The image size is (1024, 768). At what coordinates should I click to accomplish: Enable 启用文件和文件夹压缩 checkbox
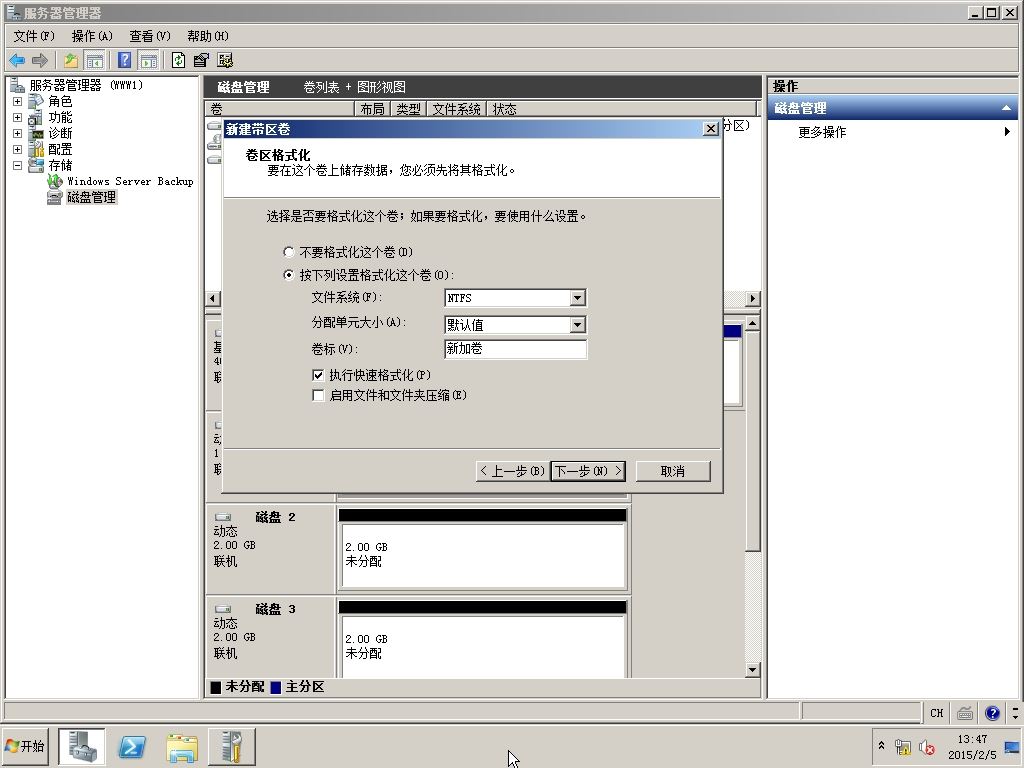(x=318, y=395)
